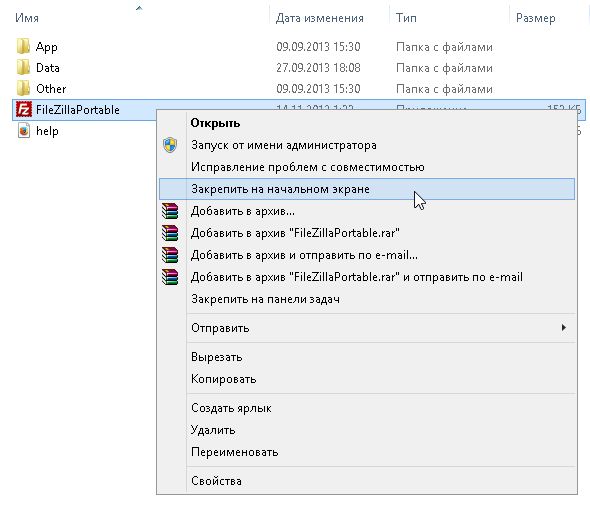Select the help file name
The image size is (590, 510).
(47, 131)
